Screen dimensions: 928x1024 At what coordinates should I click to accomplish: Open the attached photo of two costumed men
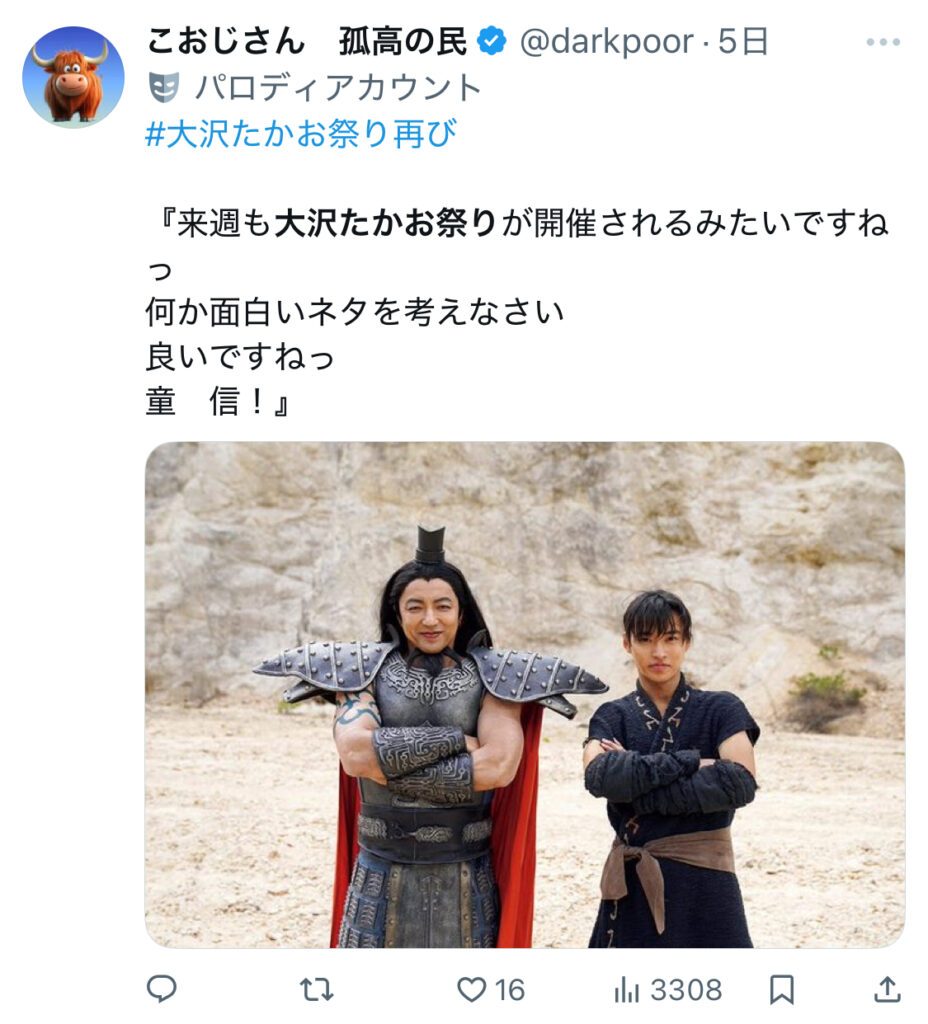click(524, 695)
